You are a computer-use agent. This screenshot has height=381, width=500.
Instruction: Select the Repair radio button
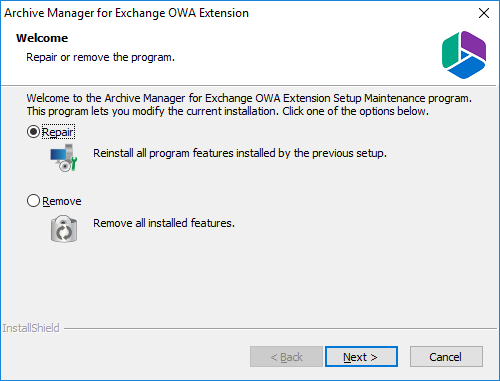point(33,132)
